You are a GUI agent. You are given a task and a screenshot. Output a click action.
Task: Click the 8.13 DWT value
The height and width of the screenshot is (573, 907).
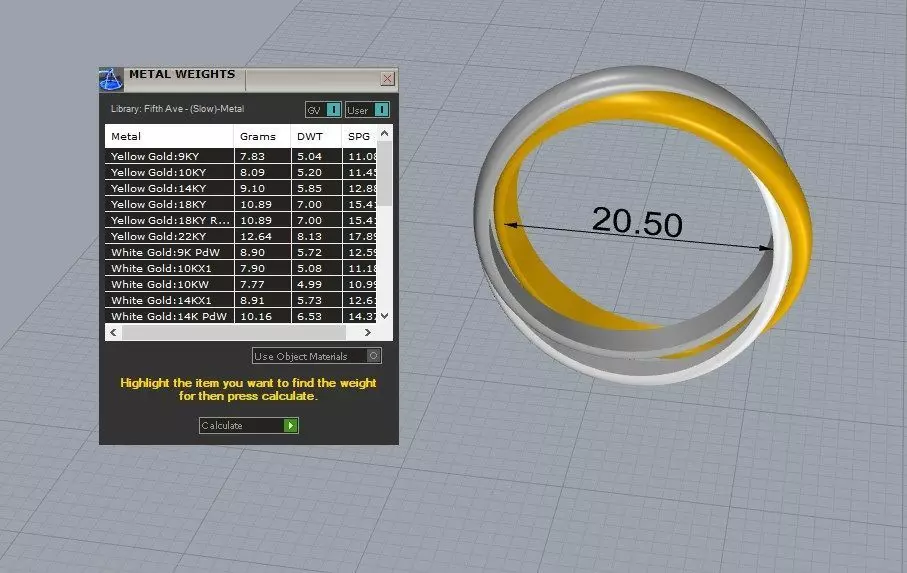(309, 236)
